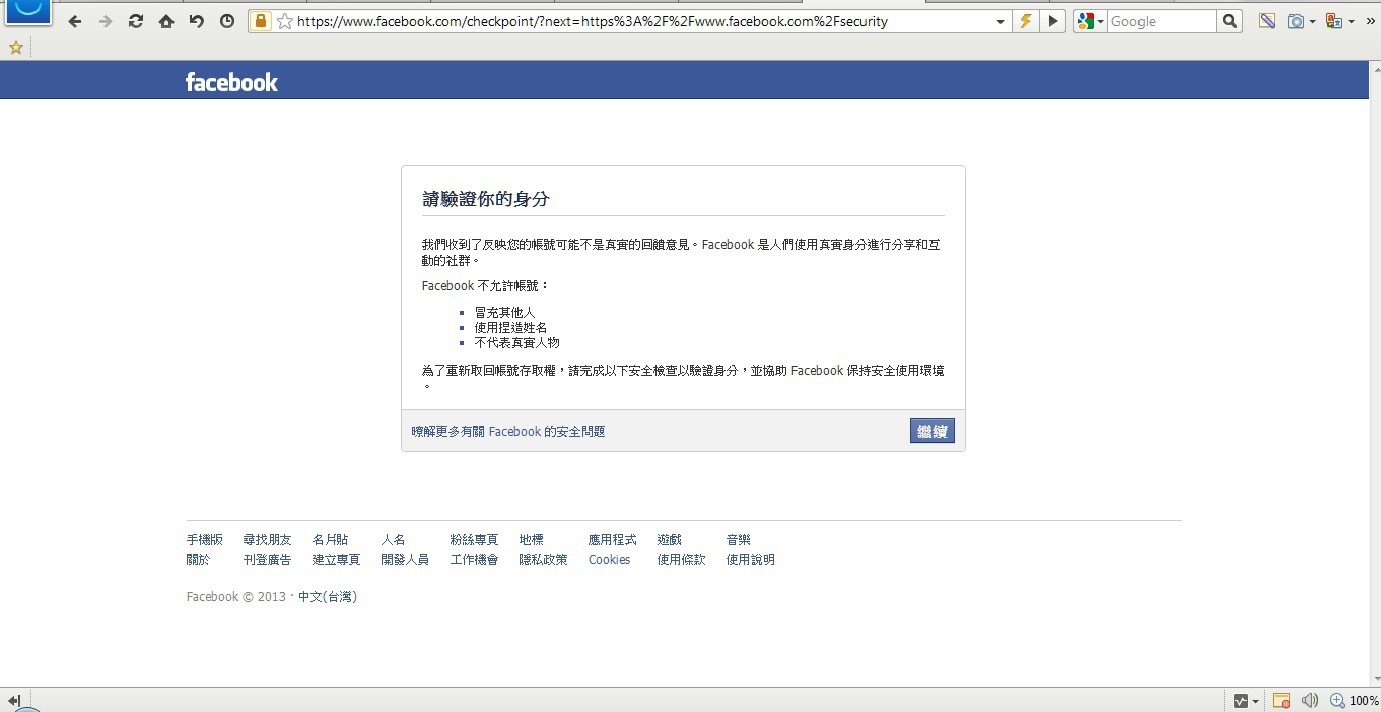Click the camera screenshot tool icon
Viewport: 1381px width, 712px height.
[1296, 21]
